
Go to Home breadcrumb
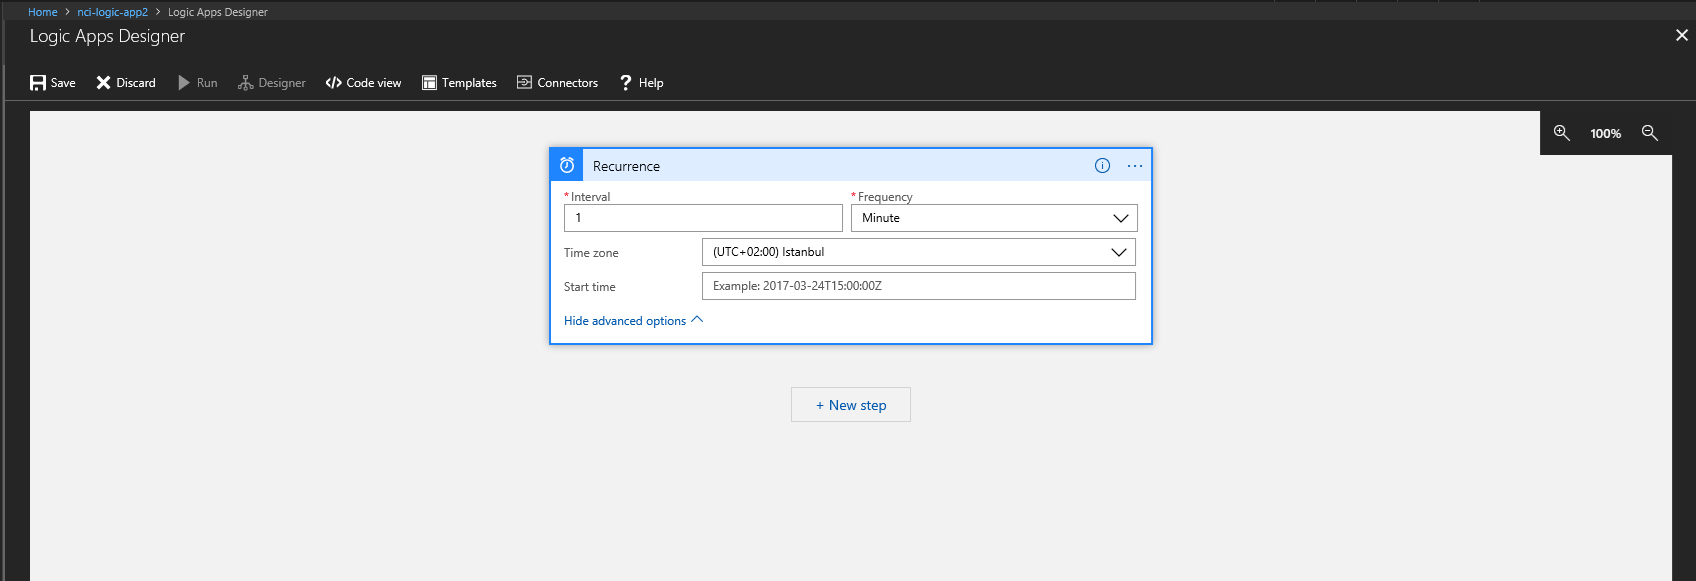43,12
